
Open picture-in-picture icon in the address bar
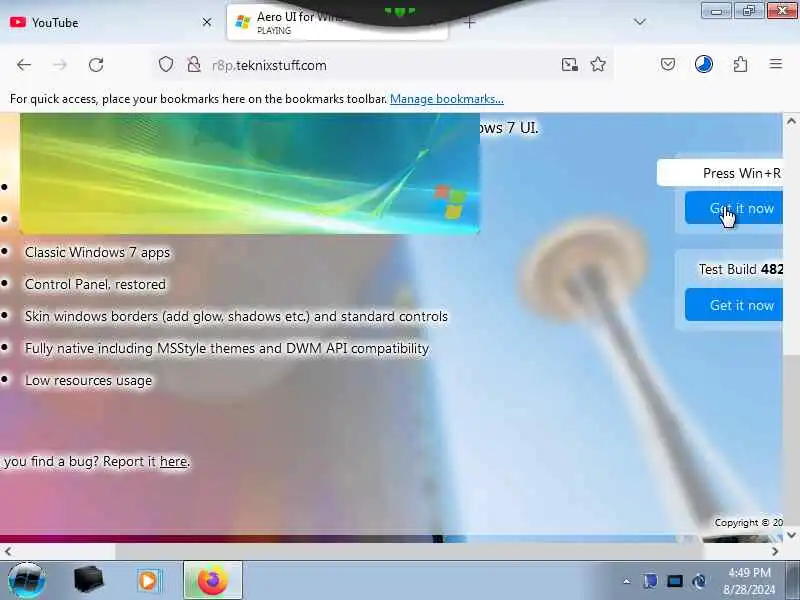coord(569,65)
